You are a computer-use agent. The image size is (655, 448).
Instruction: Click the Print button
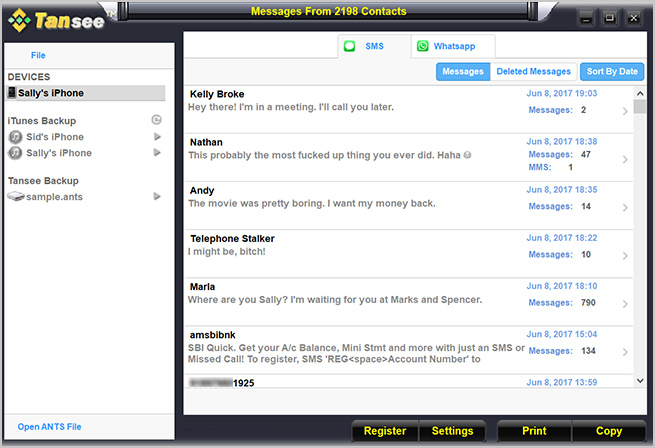click(534, 431)
